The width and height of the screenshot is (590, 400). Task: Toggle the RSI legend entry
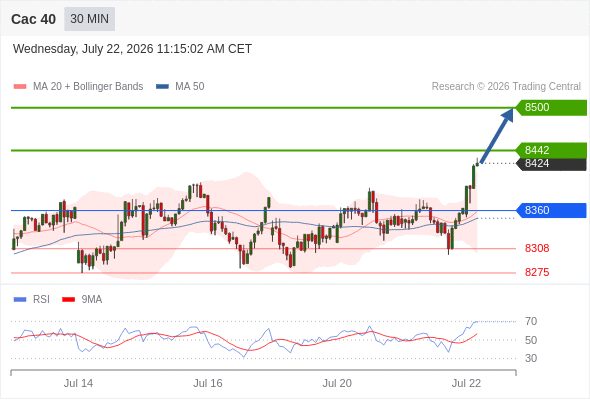[32, 299]
